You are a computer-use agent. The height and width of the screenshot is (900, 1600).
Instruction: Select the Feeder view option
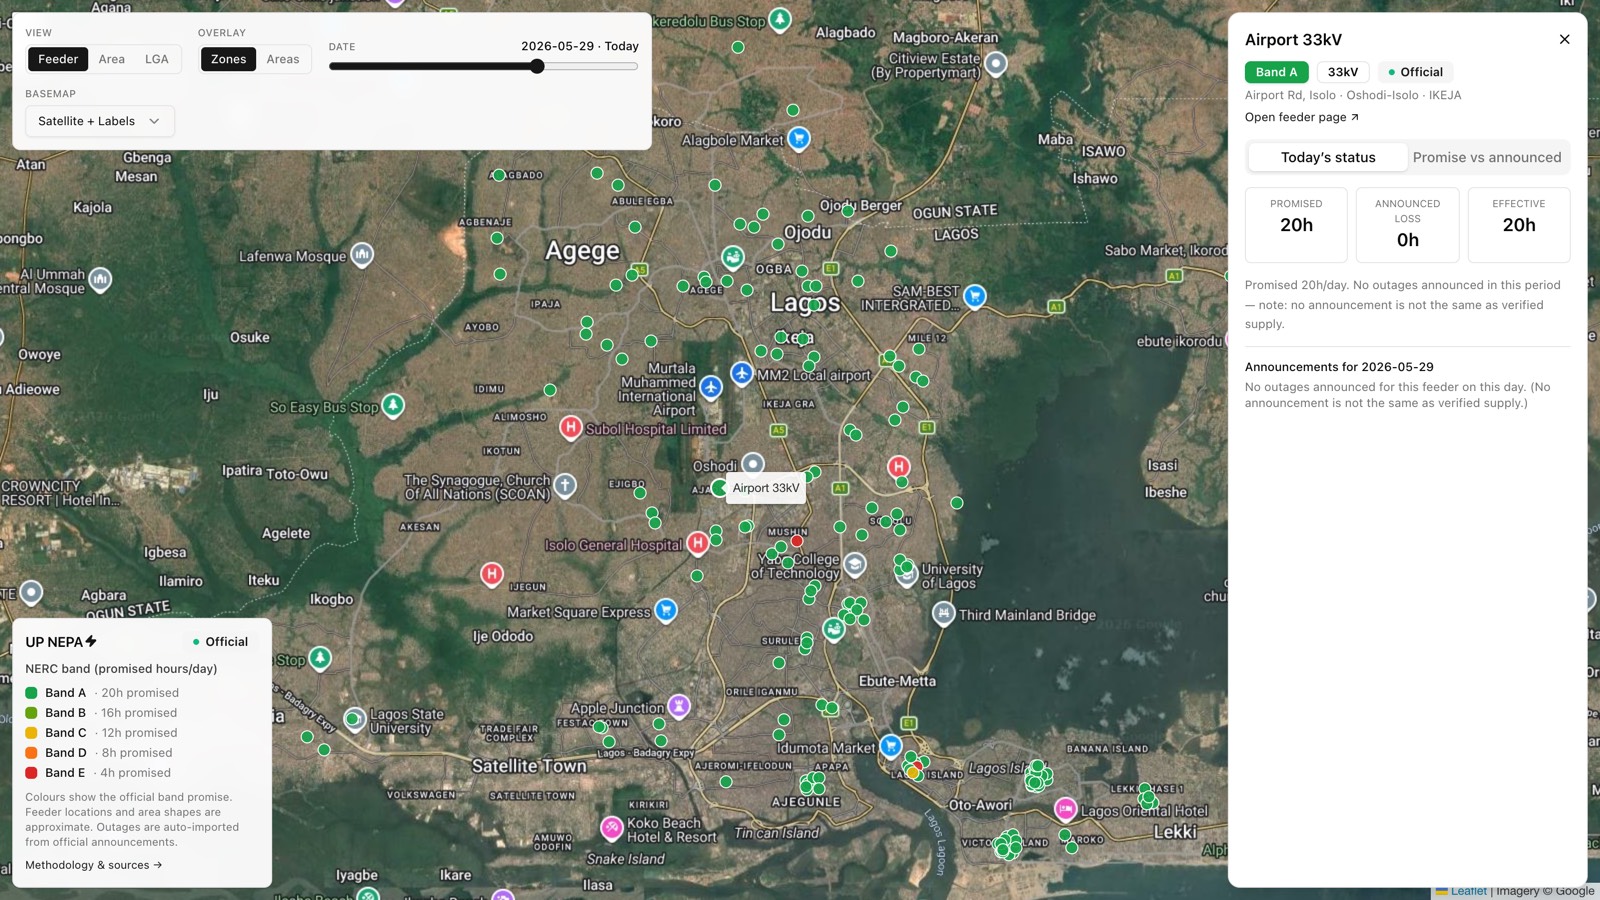point(58,59)
